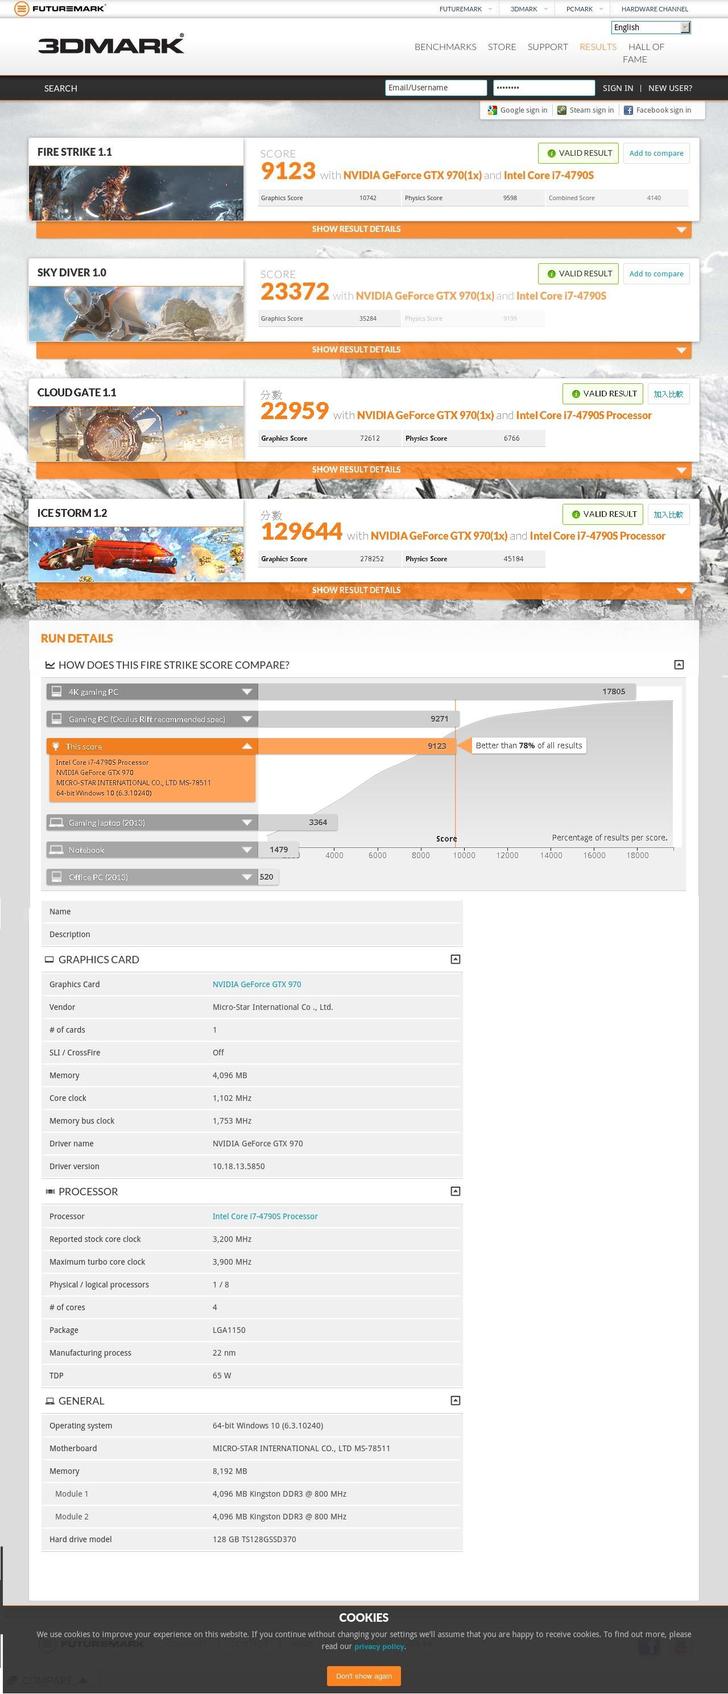Click the Email/Username field
This screenshot has height=1694, width=728.
436,88
